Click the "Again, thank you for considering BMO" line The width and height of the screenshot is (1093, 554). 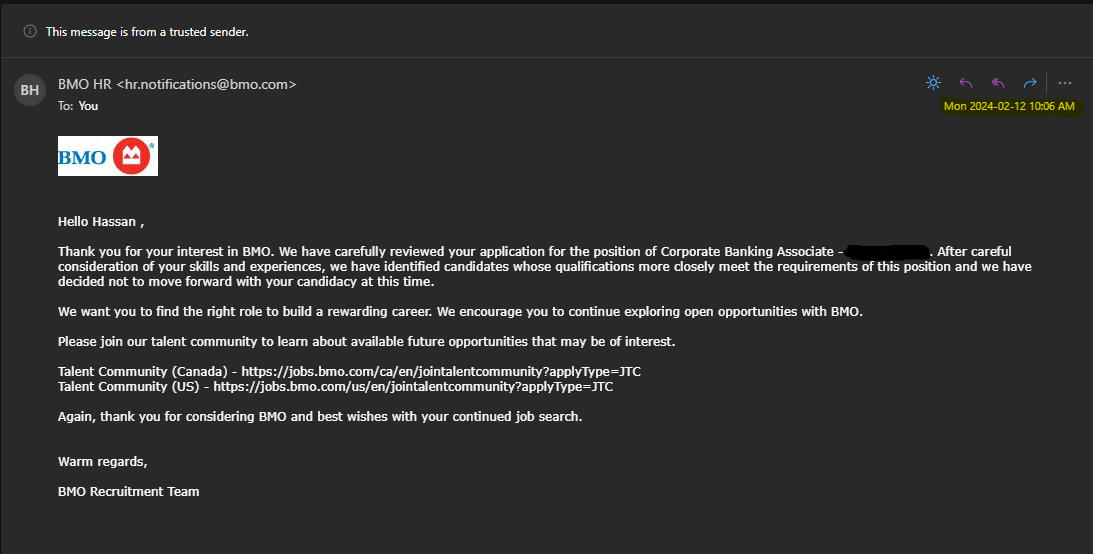320,416
